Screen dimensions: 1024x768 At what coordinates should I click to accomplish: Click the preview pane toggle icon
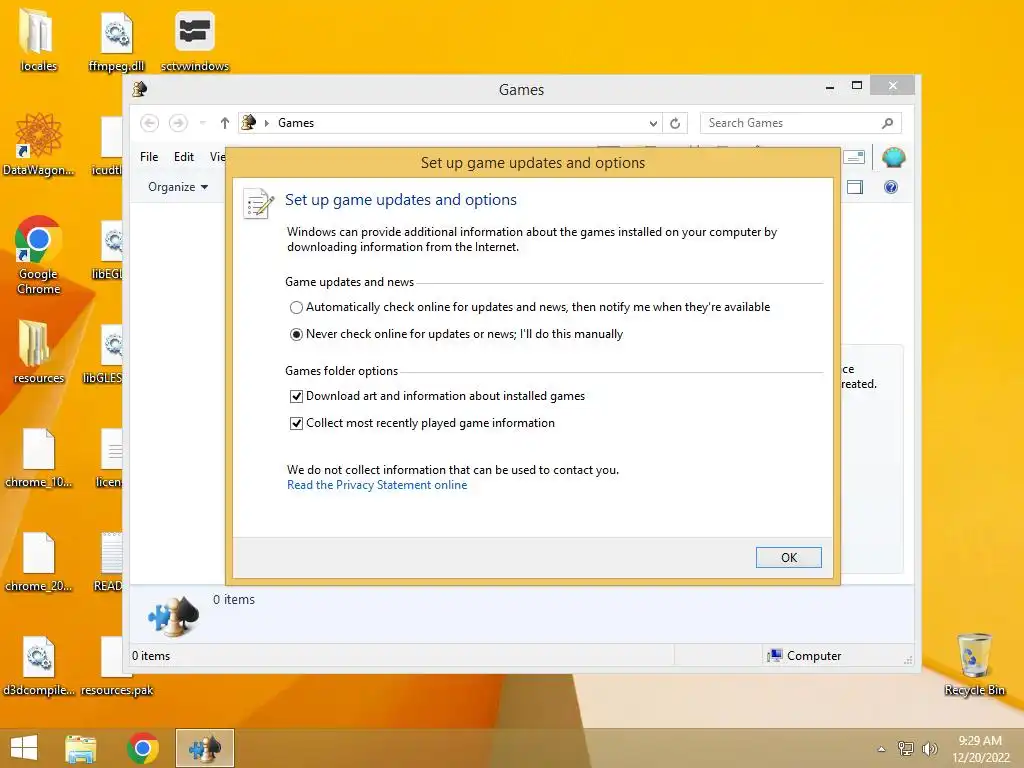coord(854,187)
